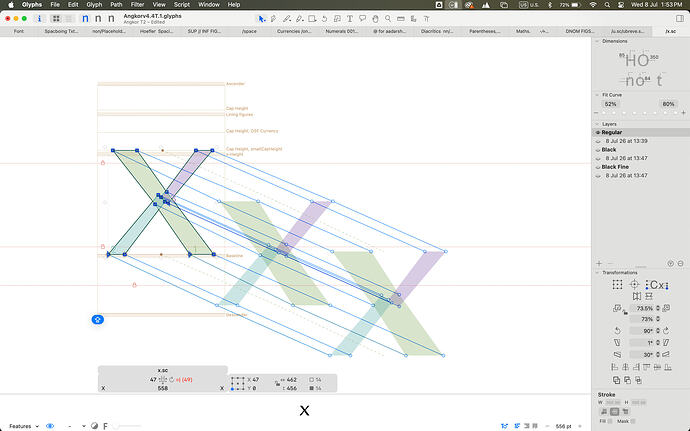The image size is (690, 431).
Task: Enable the stroke Fill checkbox
Action: coord(610,421)
